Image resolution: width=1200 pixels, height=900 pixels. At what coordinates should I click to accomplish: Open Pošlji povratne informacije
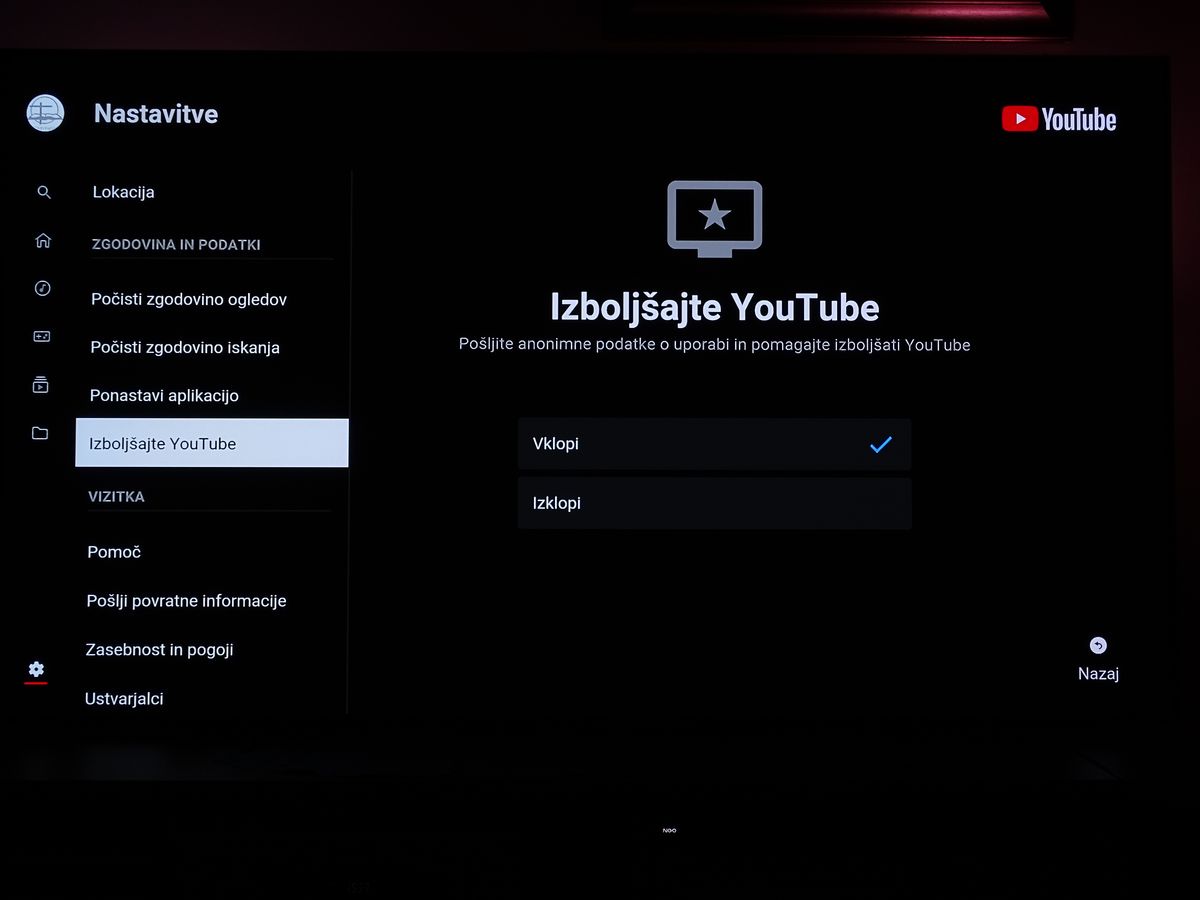(x=186, y=601)
